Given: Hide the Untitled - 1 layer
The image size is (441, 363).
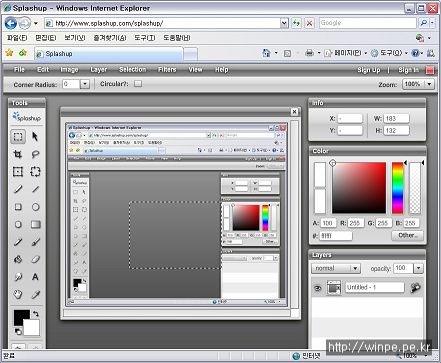Looking at the screenshot, I should coord(318,288).
